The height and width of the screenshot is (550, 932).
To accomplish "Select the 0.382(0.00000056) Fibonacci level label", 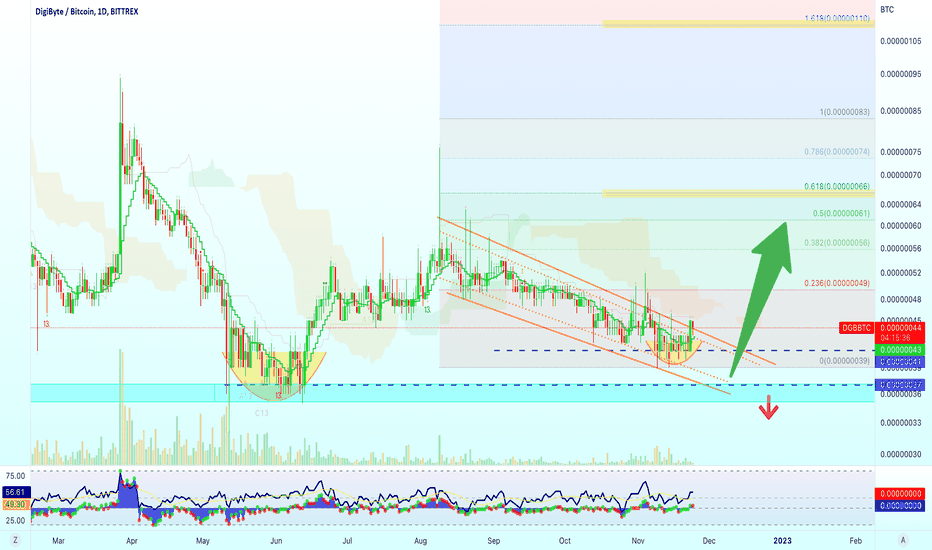I will pos(837,243).
